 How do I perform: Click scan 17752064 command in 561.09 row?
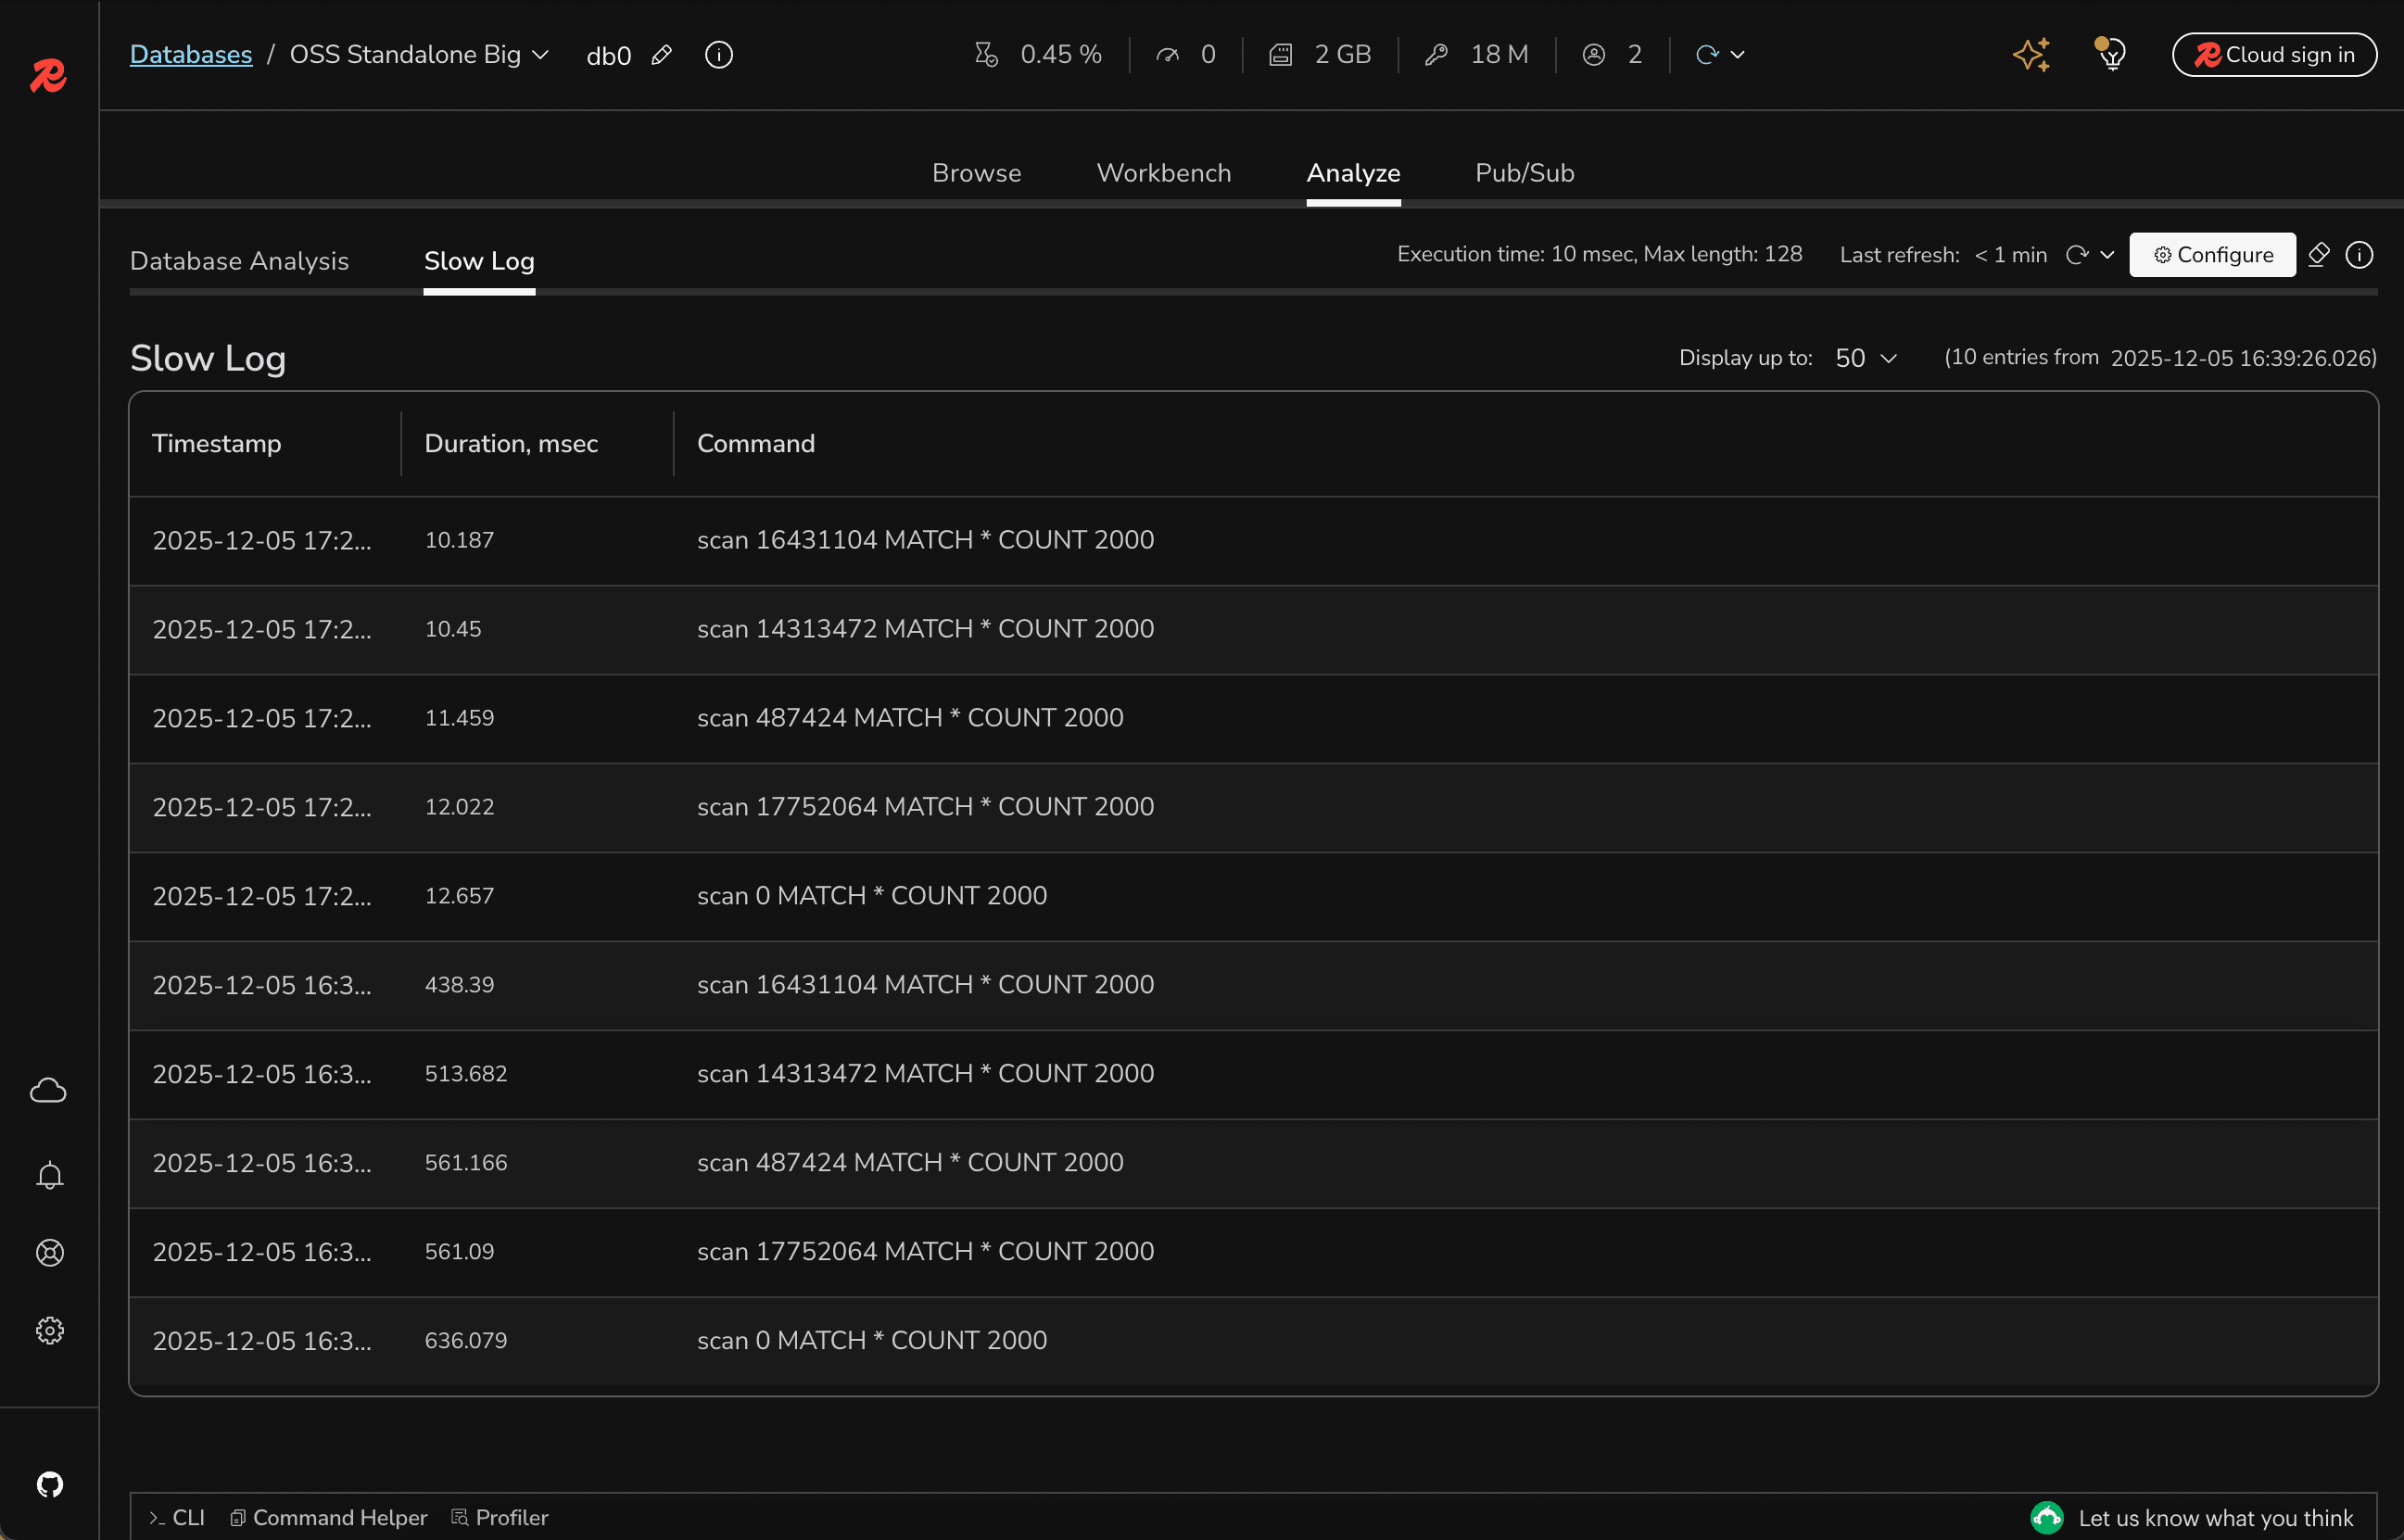coord(925,1252)
